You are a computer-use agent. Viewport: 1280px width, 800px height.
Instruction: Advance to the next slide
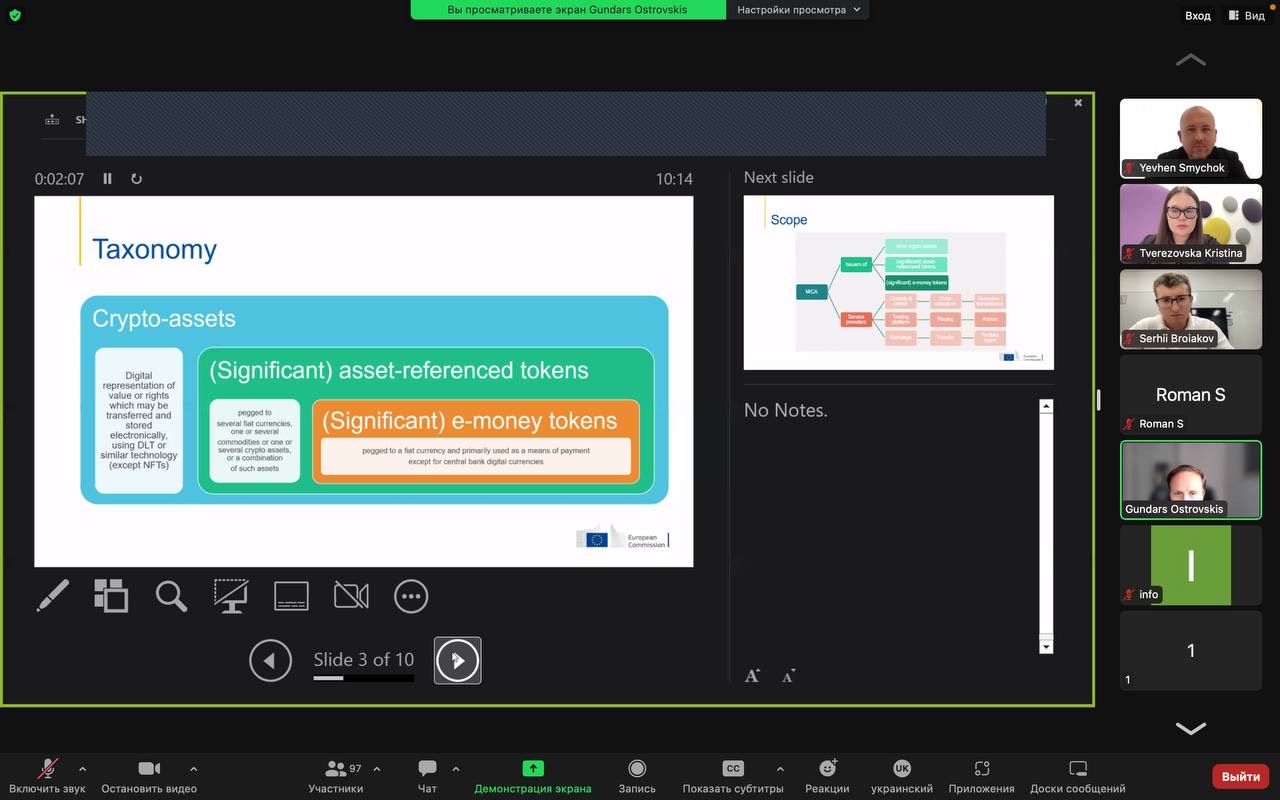458,660
